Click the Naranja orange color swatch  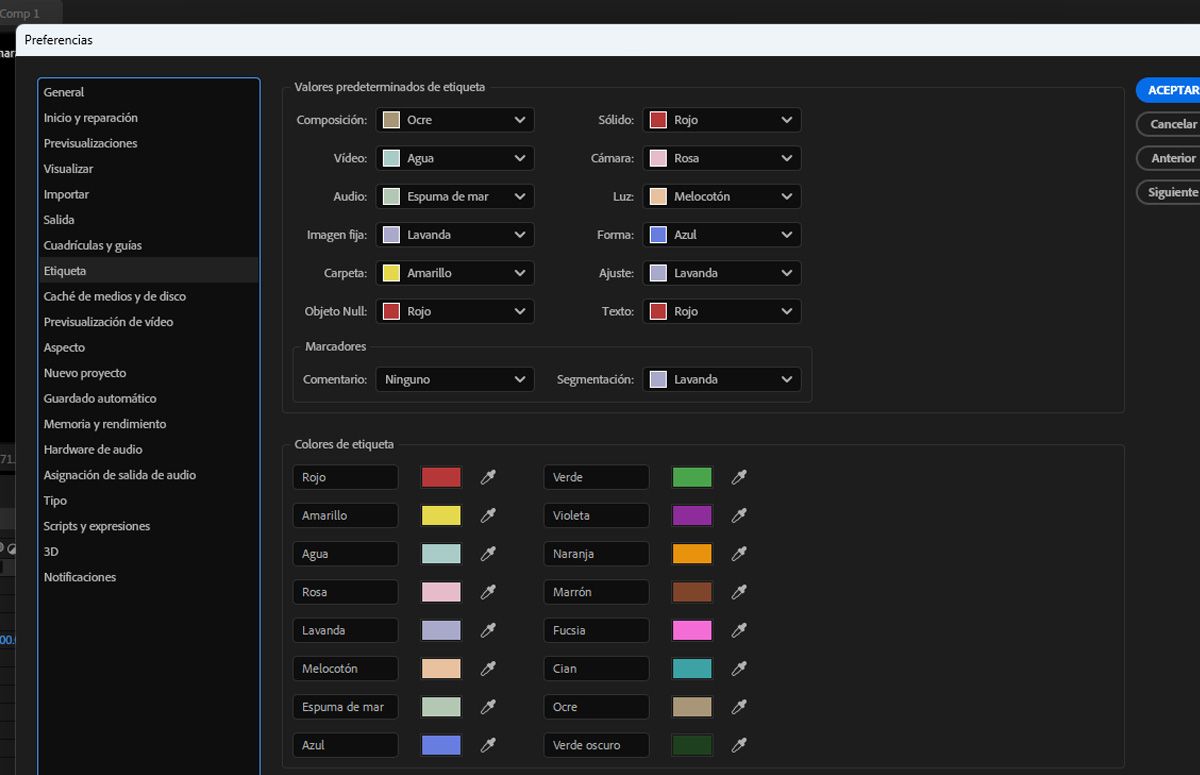pos(692,554)
